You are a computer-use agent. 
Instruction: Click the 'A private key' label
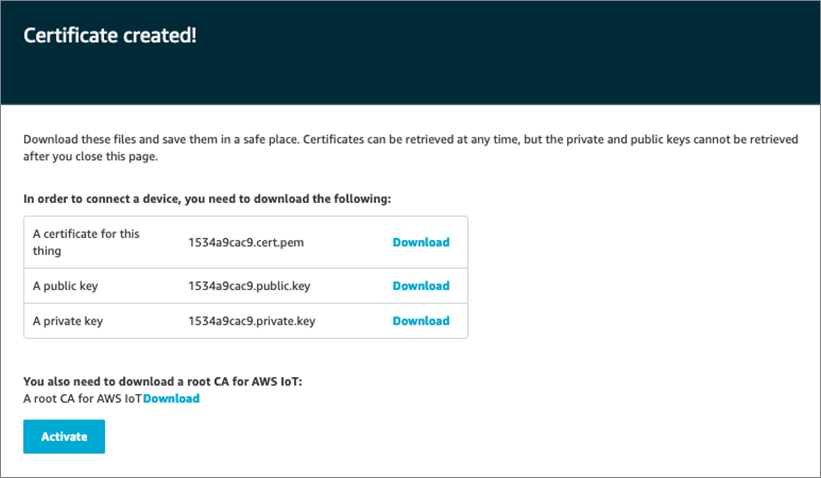(x=68, y=321)
